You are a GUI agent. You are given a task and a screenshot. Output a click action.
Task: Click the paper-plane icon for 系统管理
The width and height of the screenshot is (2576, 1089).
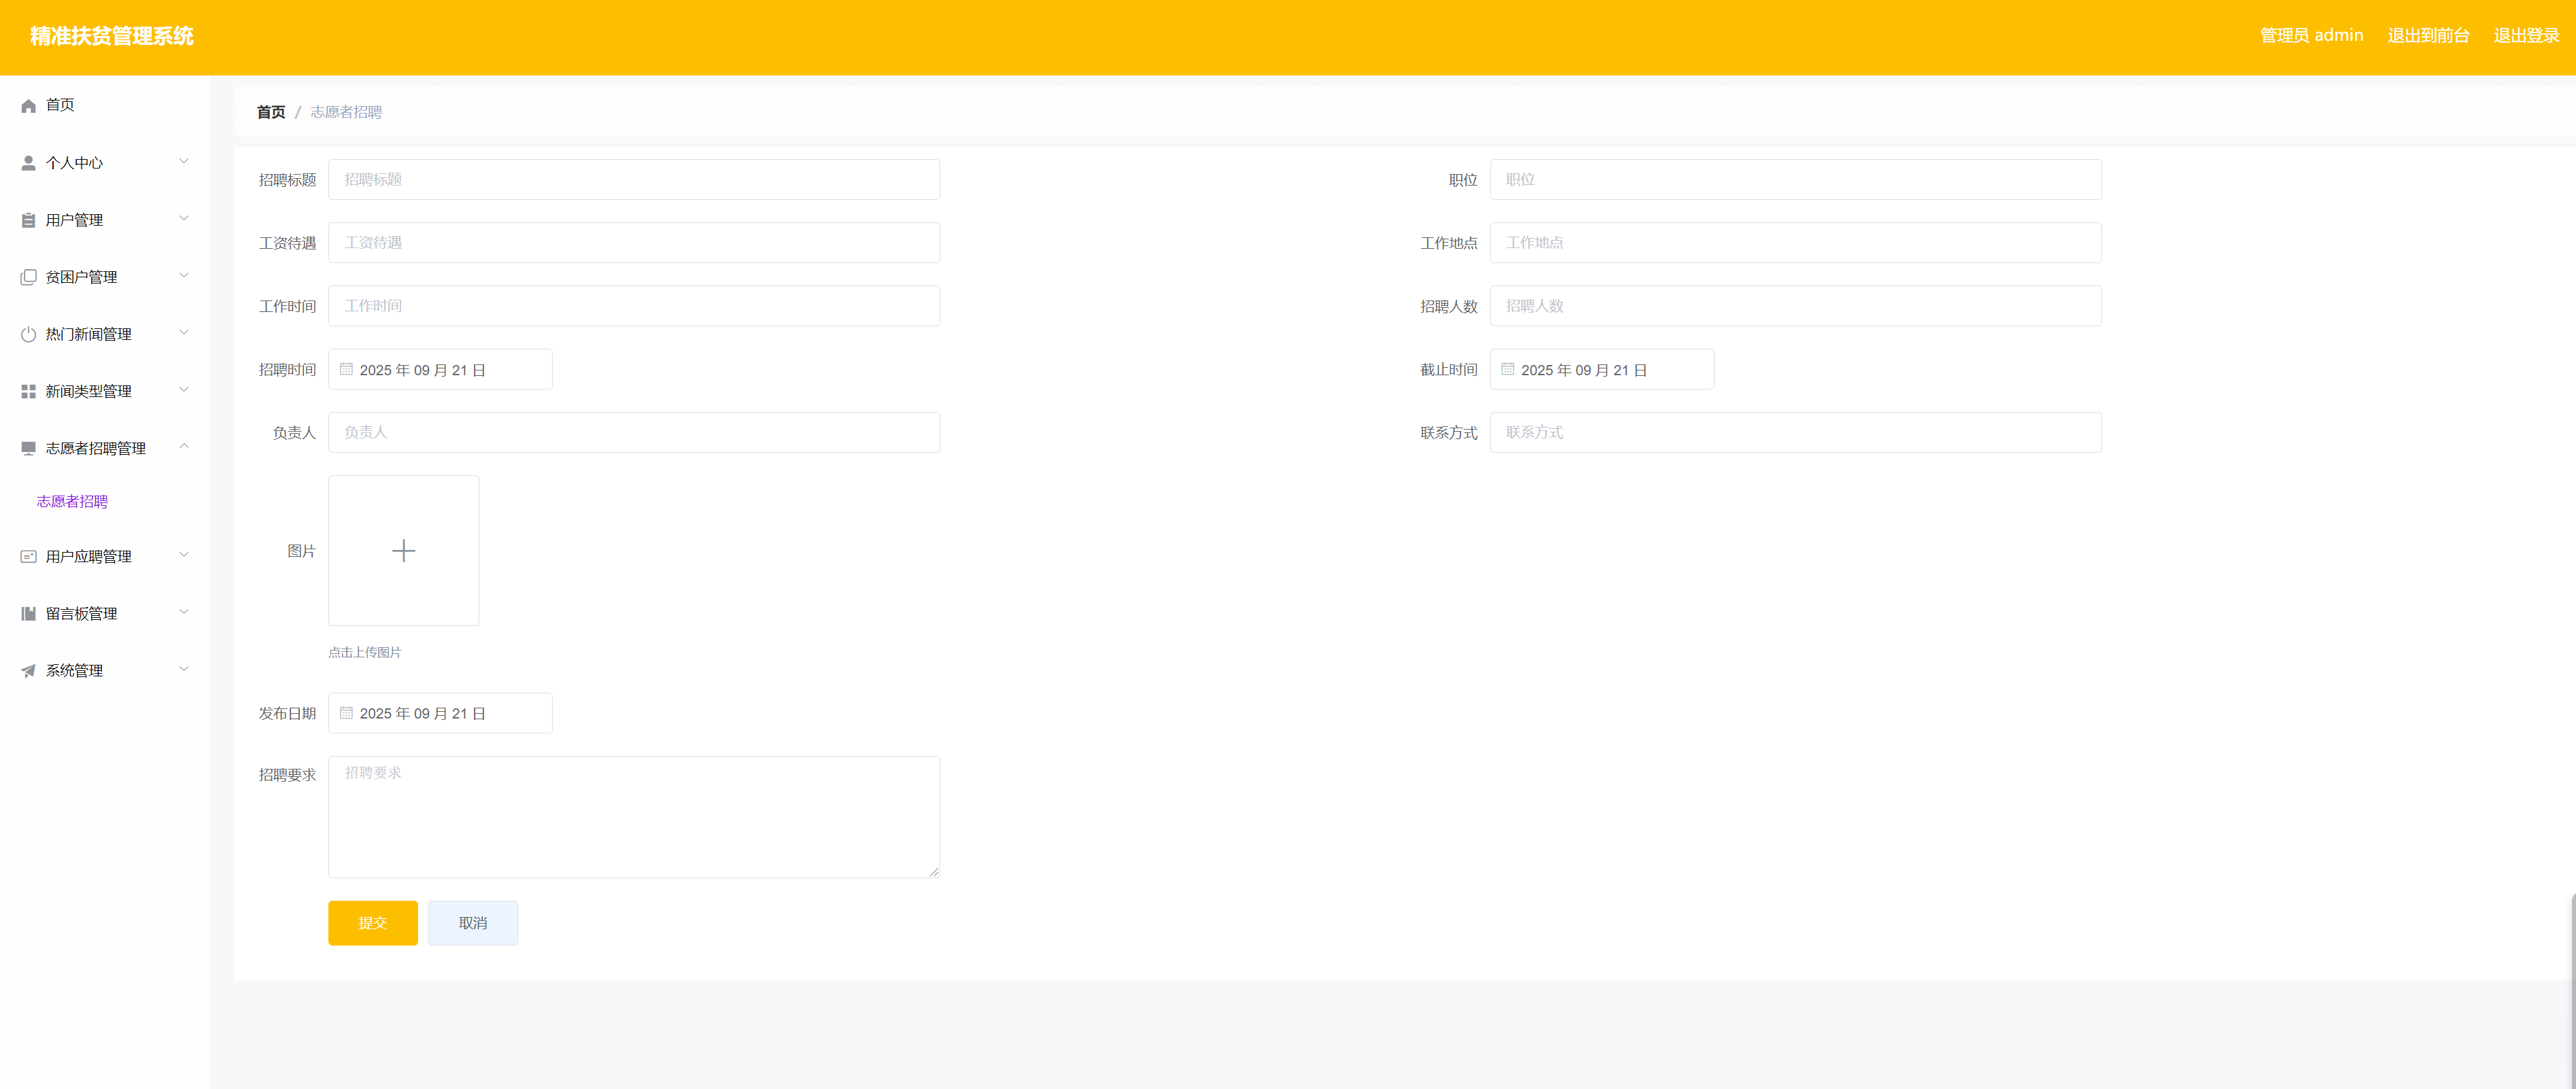click(28, 671)
